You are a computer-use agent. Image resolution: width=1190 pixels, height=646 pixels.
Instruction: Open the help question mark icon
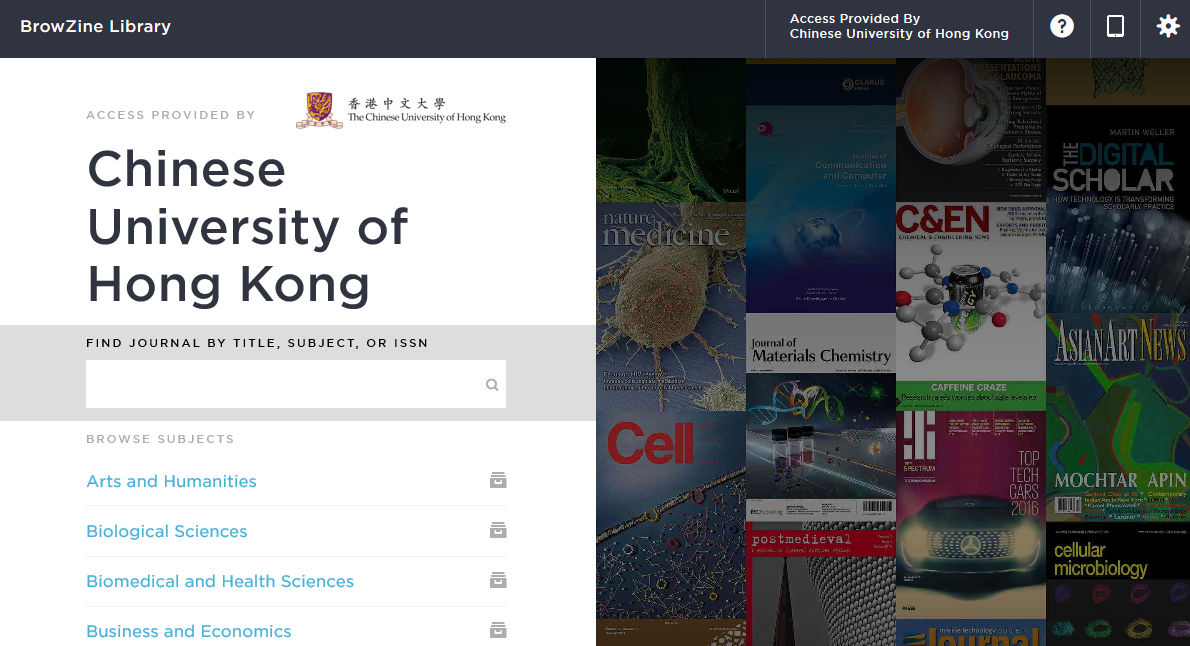[x=1062, y=27]
